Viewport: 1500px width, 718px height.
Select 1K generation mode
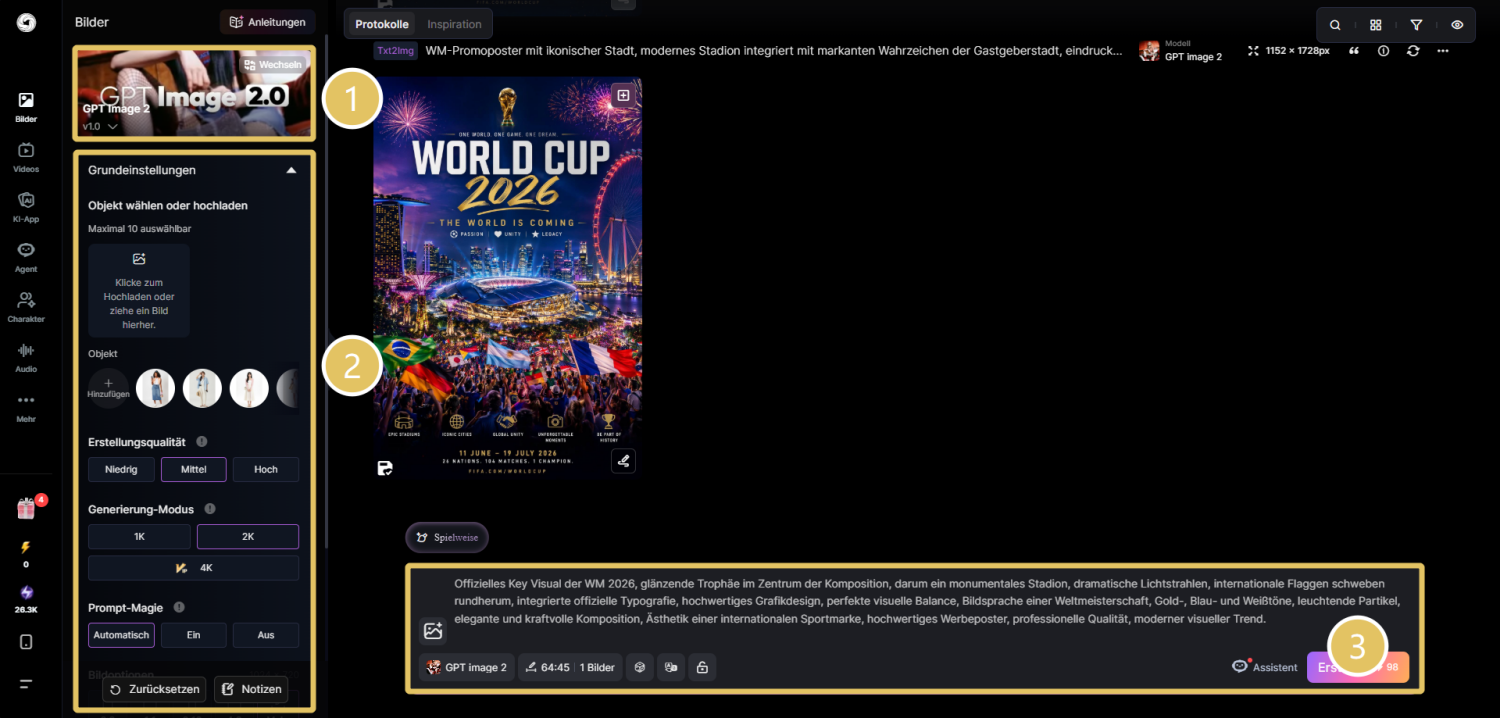[x=139, y=537]
